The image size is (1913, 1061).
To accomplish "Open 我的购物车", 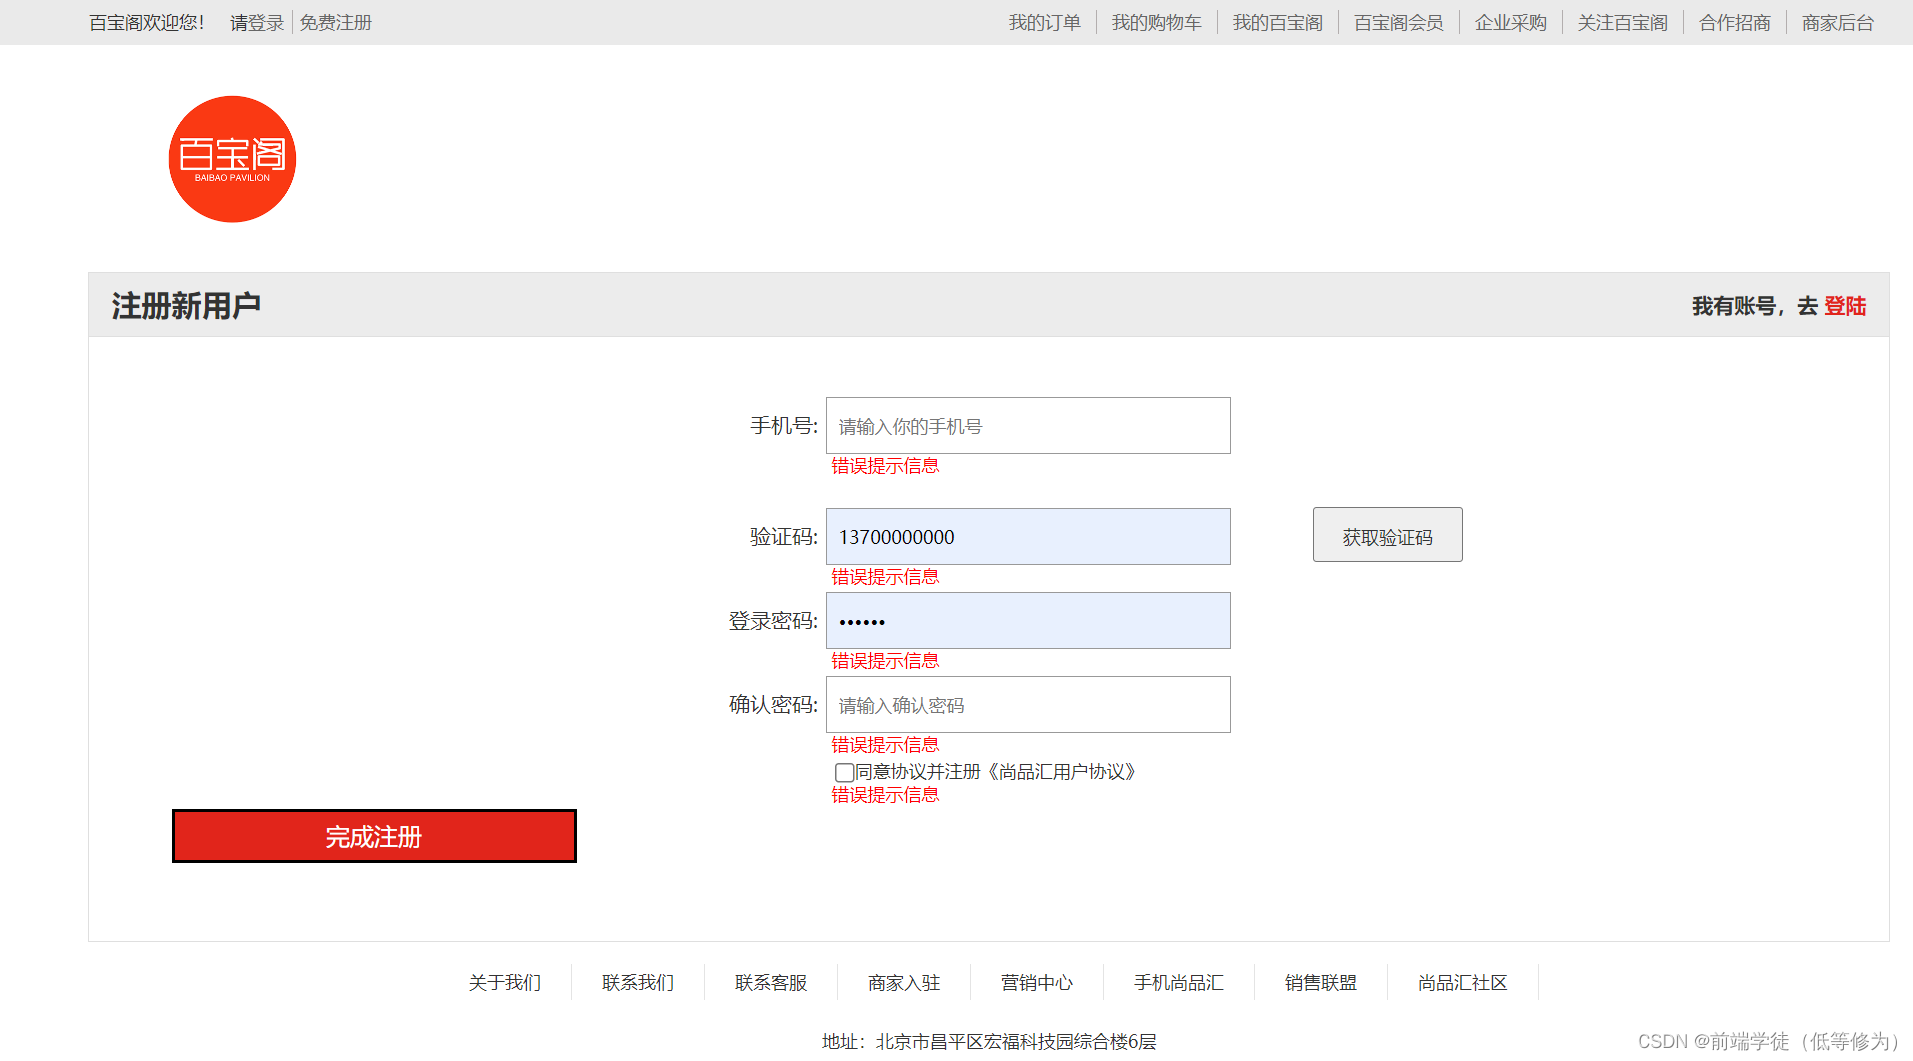I will [x=1156, y=22].
